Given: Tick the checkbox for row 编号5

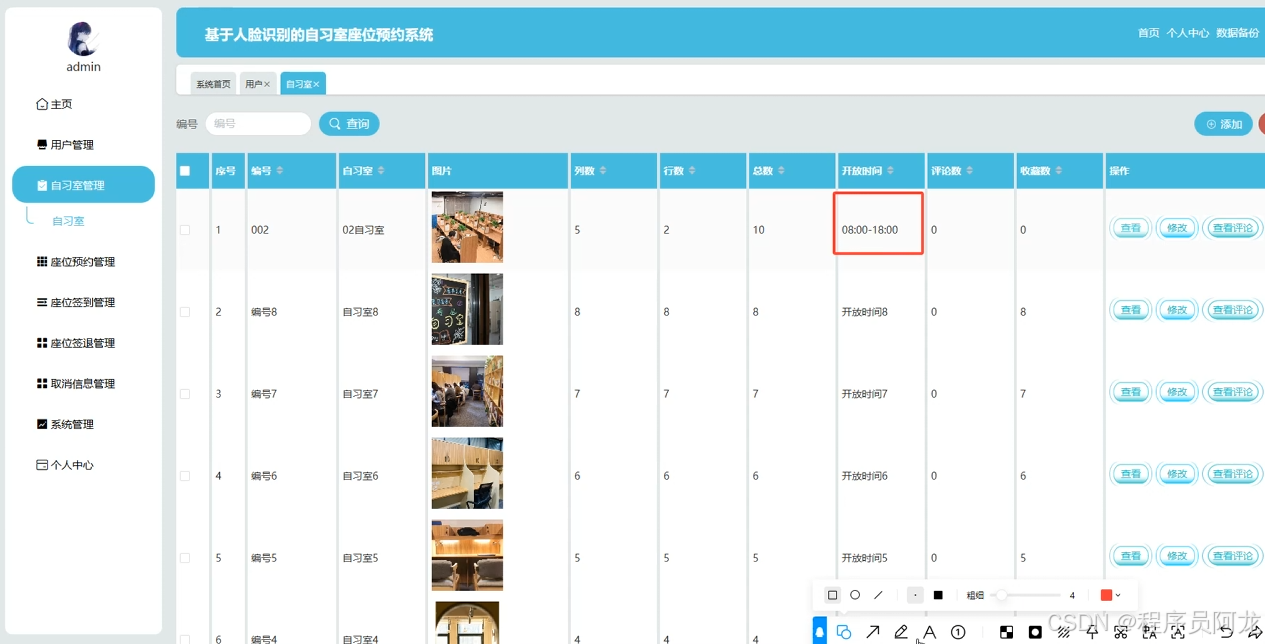Looking at the screenshot, I should (184, 558).
